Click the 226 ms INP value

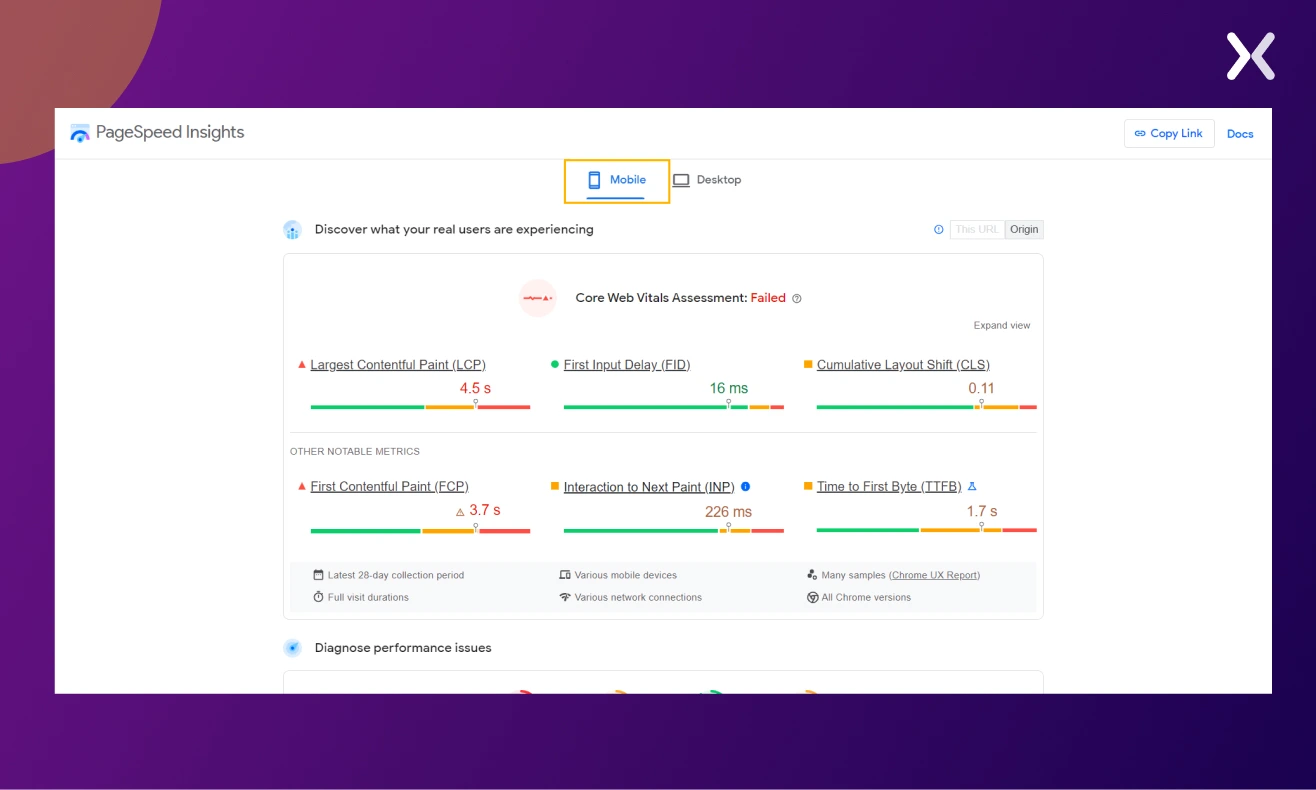[728, 512]
